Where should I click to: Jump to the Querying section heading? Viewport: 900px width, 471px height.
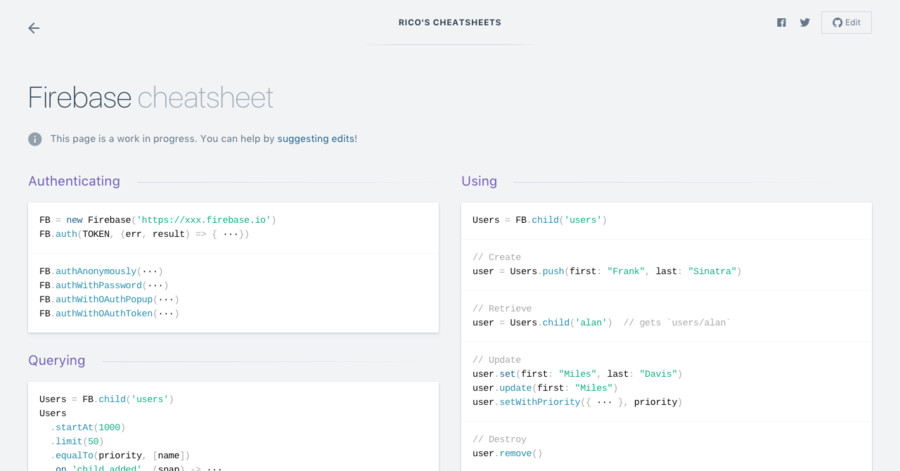coord(57,360)
